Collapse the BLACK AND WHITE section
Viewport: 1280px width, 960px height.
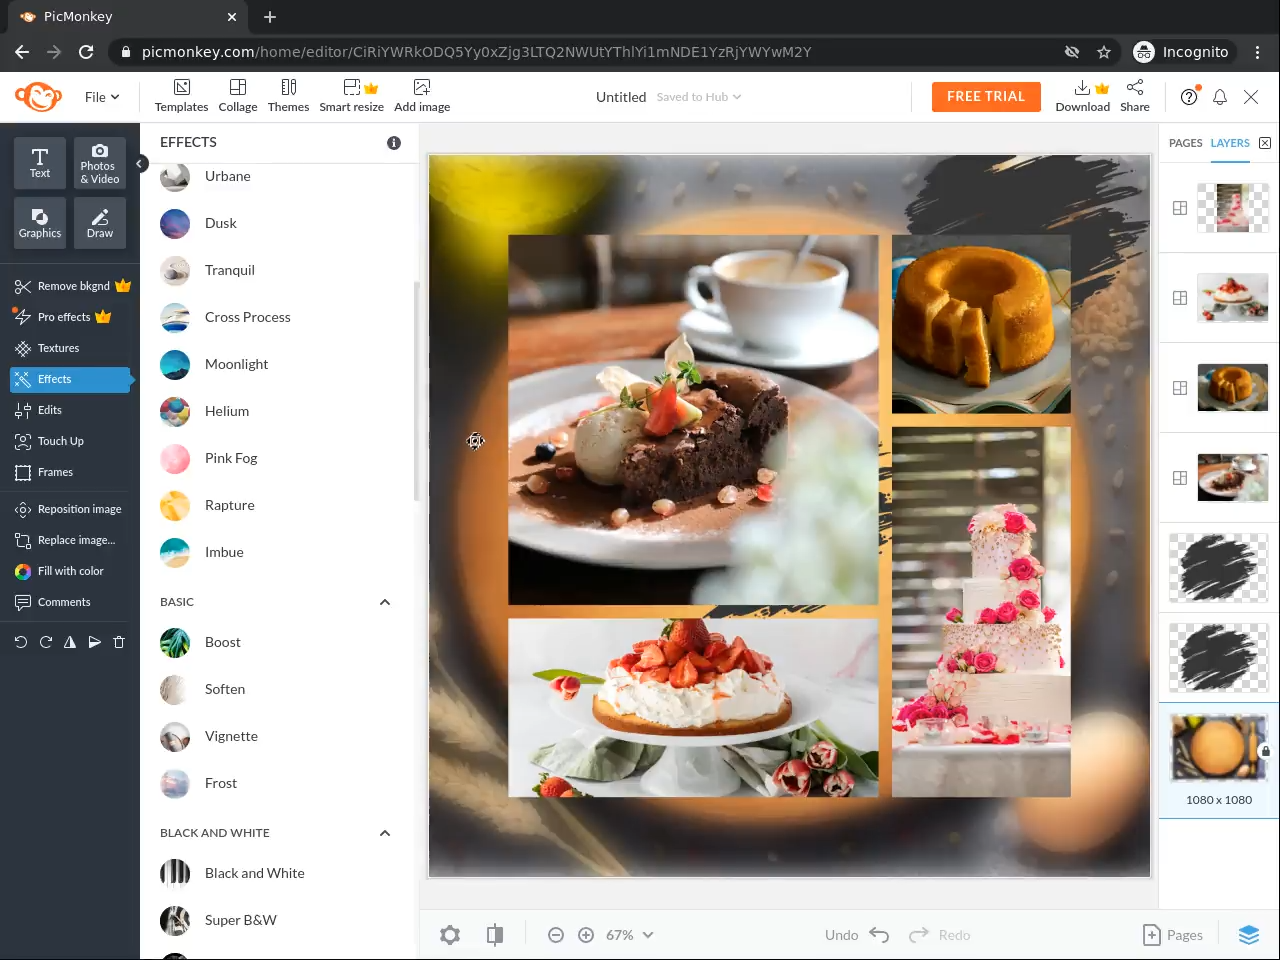click(x=385, y=833)
